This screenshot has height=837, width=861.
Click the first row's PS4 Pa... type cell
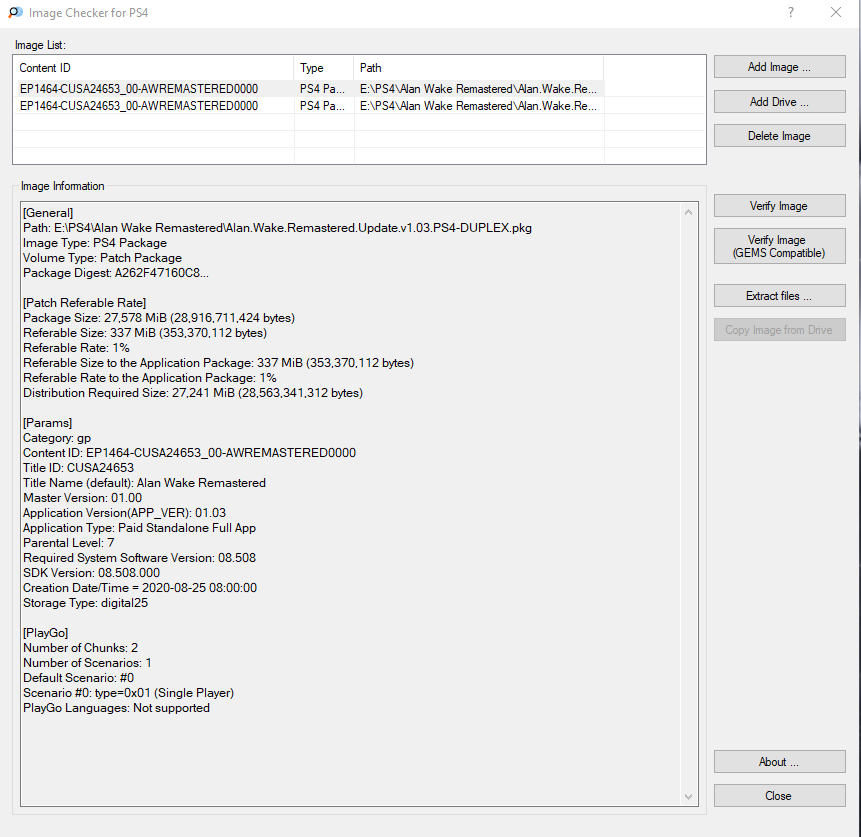322,89
